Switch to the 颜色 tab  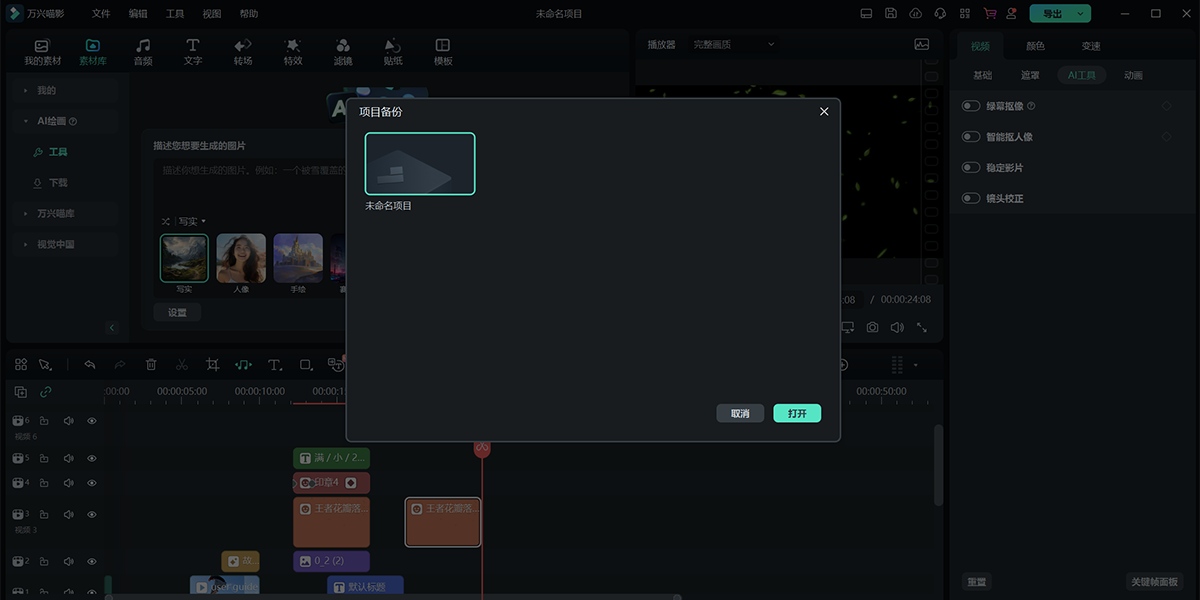(1035, 46)
